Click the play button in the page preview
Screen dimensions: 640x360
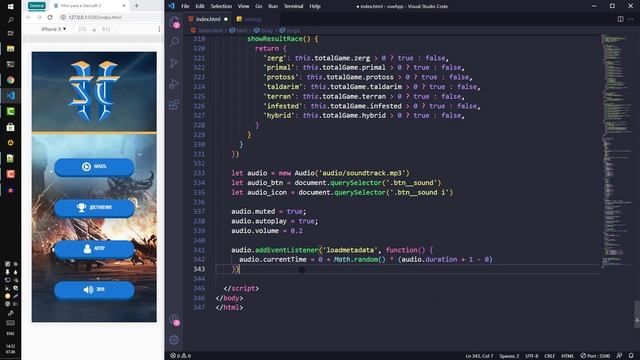tap(94, 167)
